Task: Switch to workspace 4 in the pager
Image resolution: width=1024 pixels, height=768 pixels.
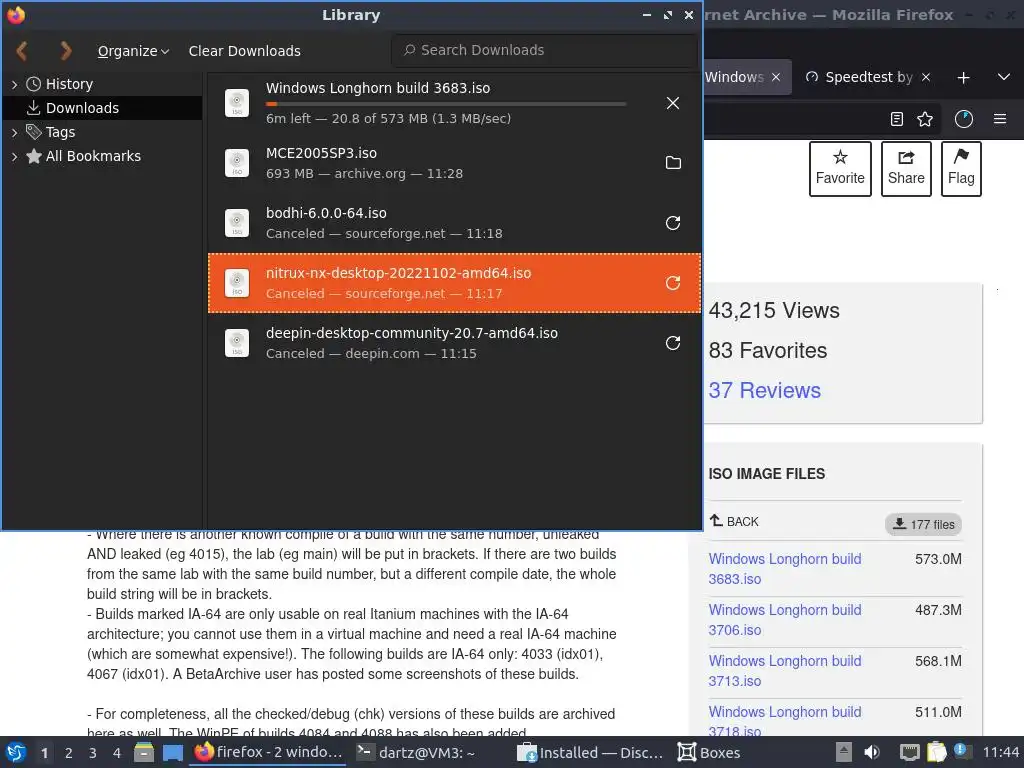Action: point(117,753)
